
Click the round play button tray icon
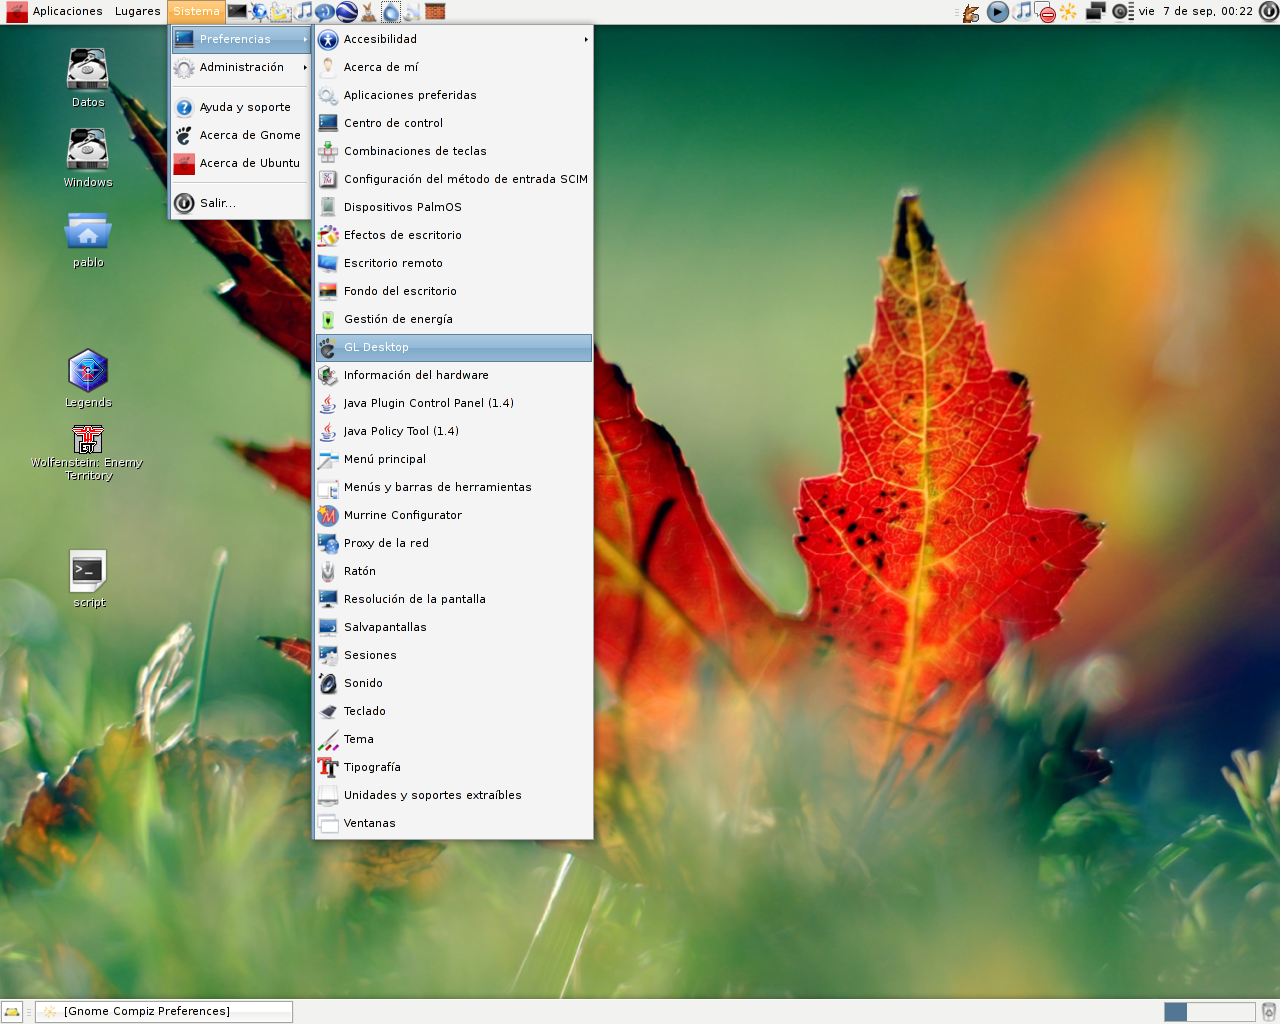tap(998, 12)
